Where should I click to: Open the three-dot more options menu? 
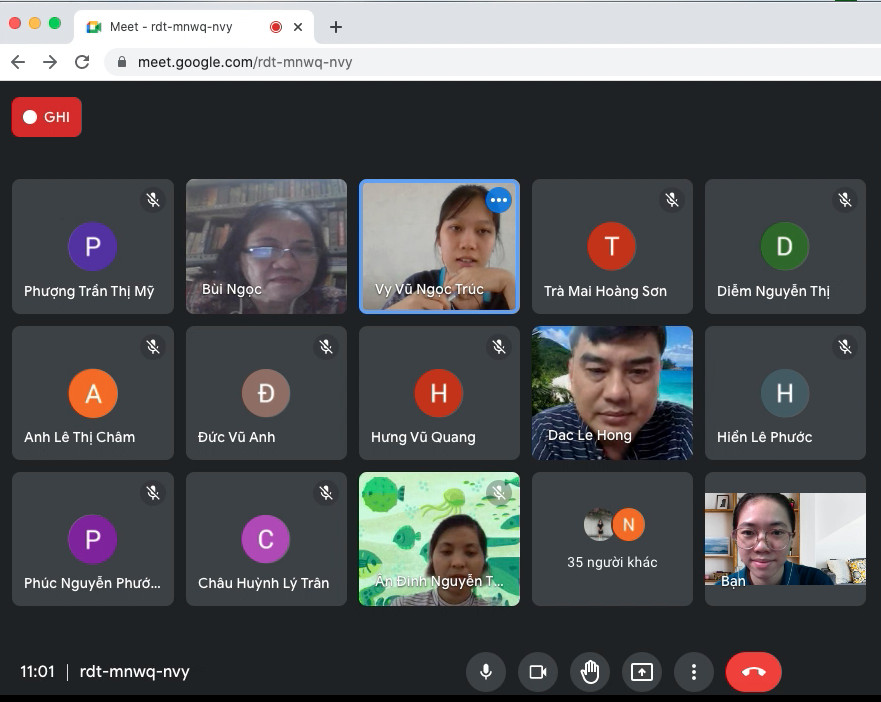(x=694, y=672)
